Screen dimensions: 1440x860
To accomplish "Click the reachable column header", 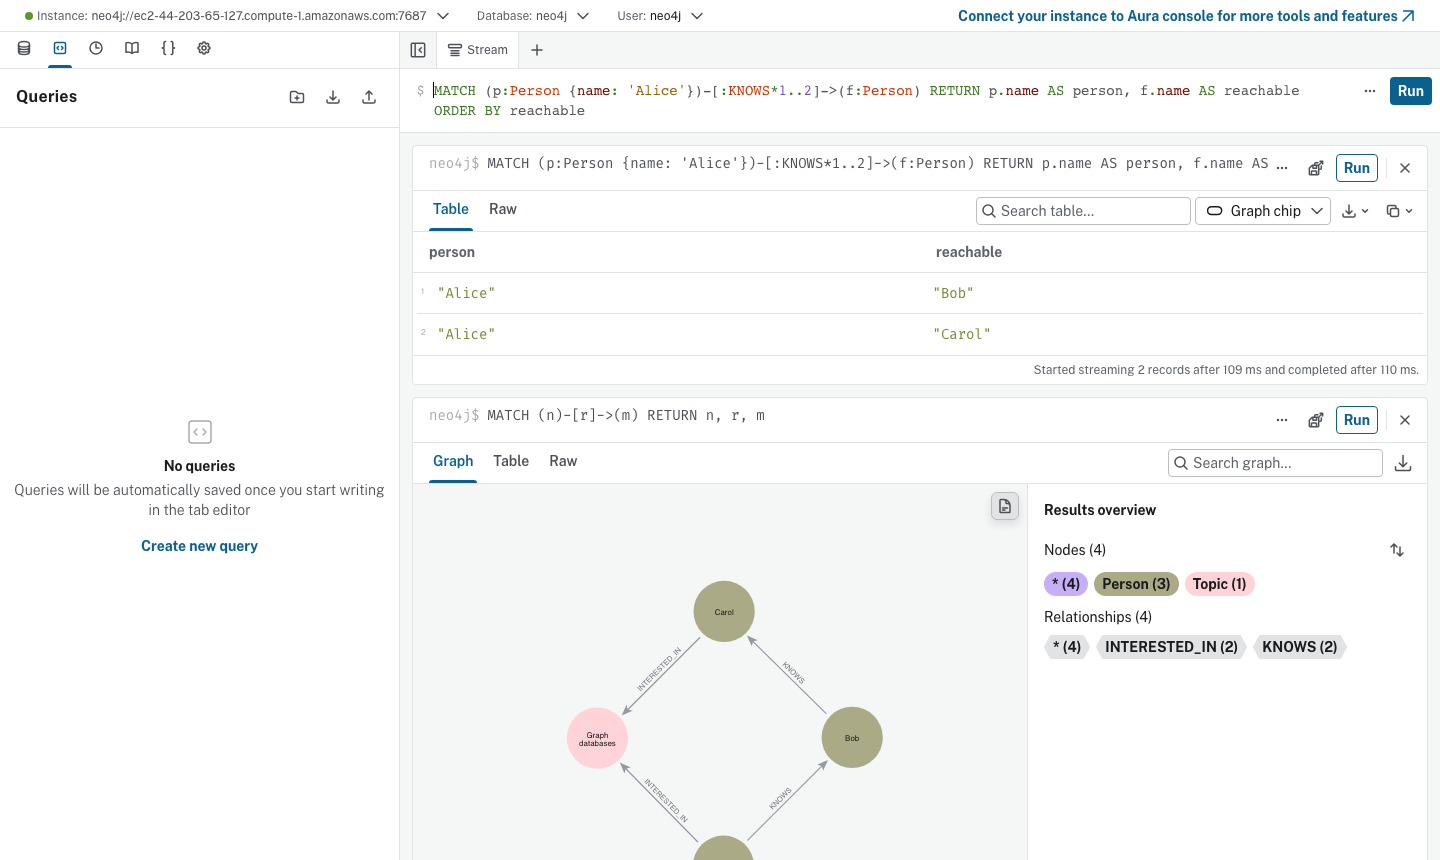I will click(969, 252).
